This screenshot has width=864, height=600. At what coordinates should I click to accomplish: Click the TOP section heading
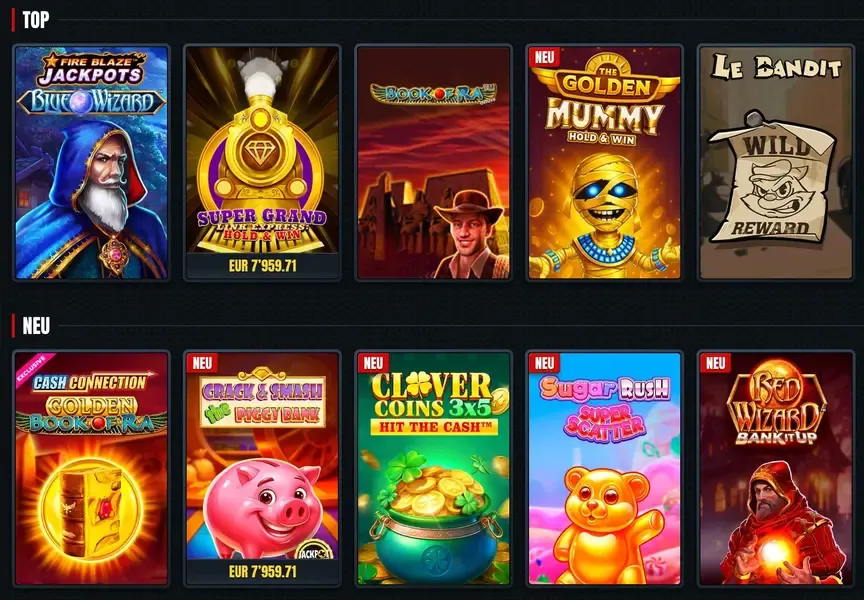(x=36, y=20)
